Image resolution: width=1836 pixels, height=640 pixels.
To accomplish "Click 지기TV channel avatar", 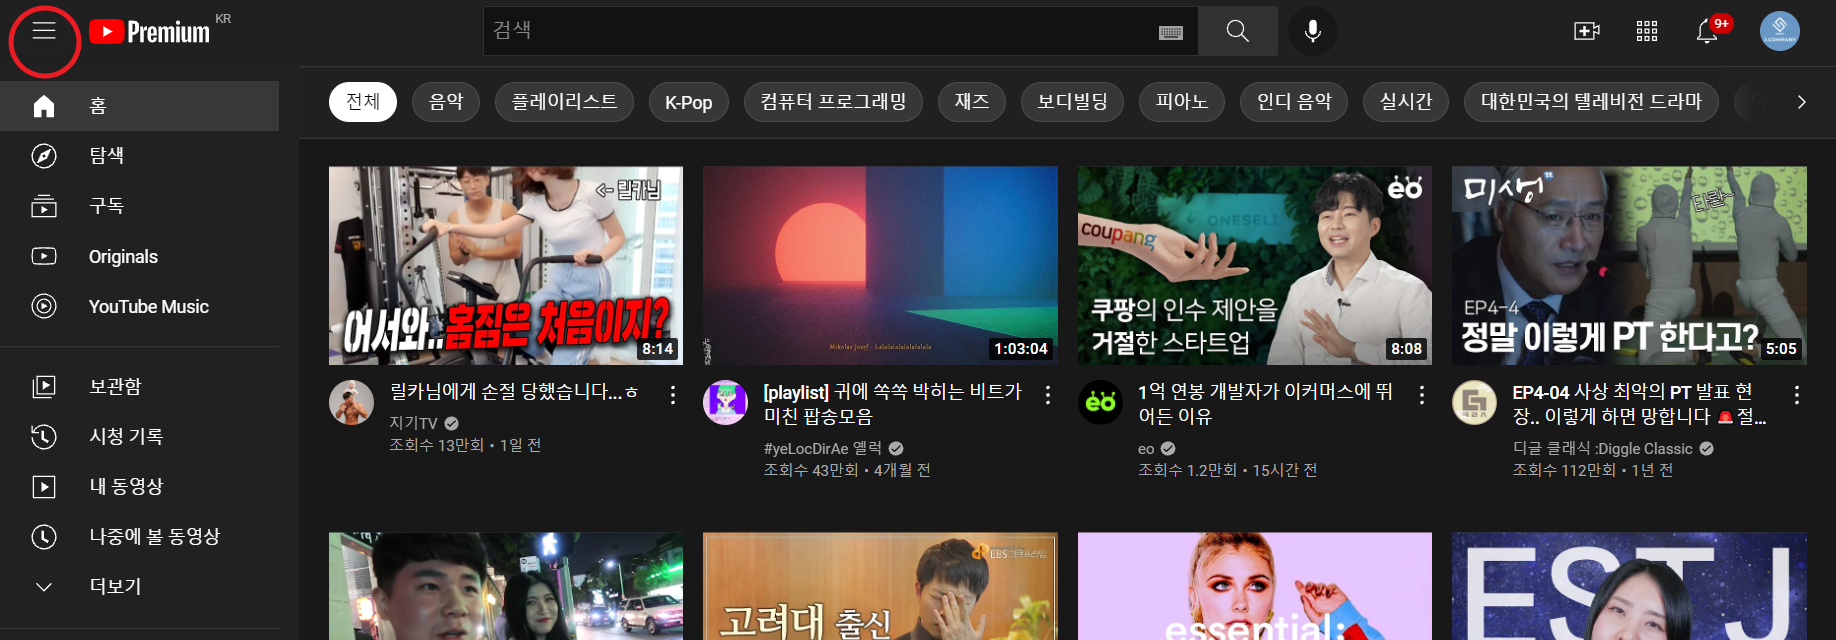I will 351,402.
